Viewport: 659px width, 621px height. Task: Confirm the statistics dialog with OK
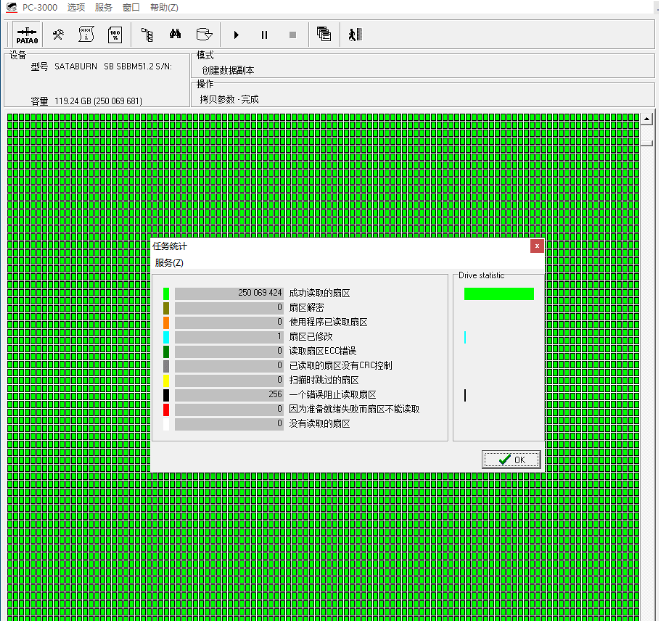[x=511, y=459]
